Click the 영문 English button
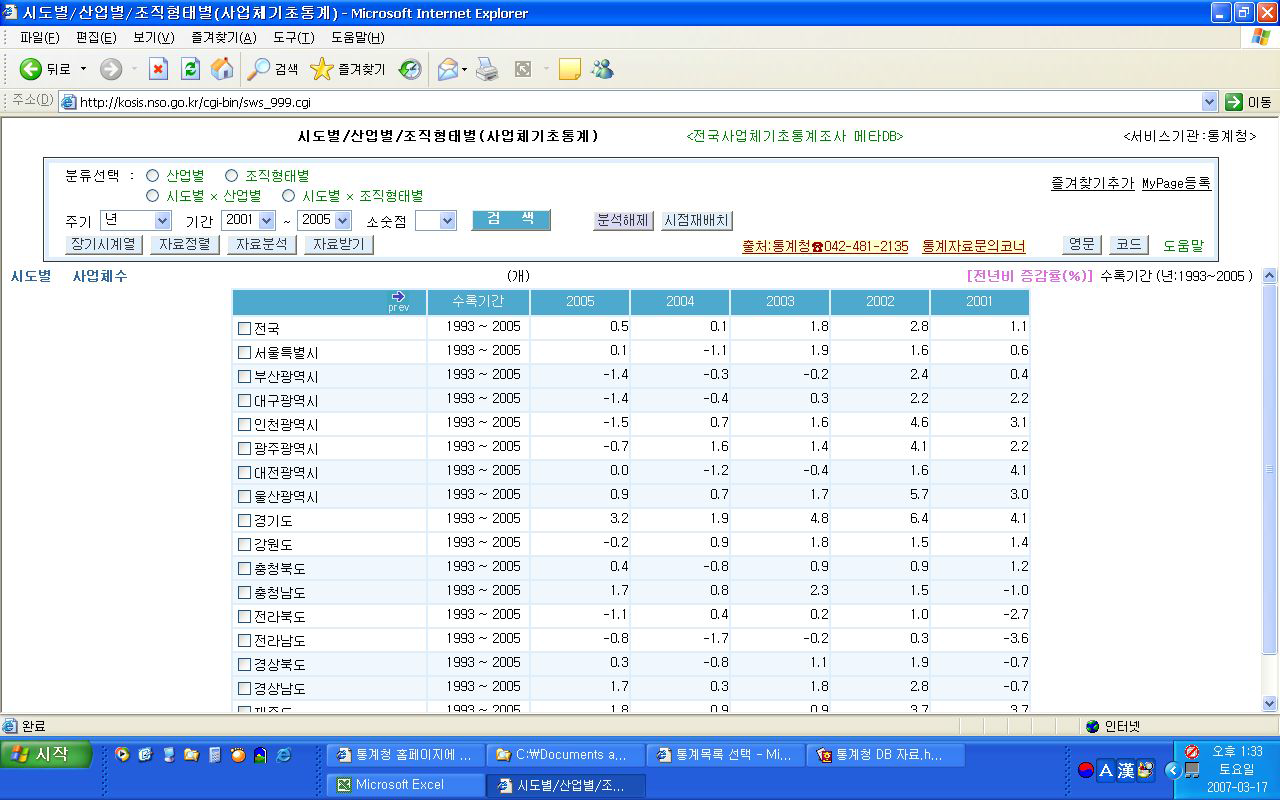Image resolution: width=1280 pixels, height=800 pixels. tap(1081, 244)
